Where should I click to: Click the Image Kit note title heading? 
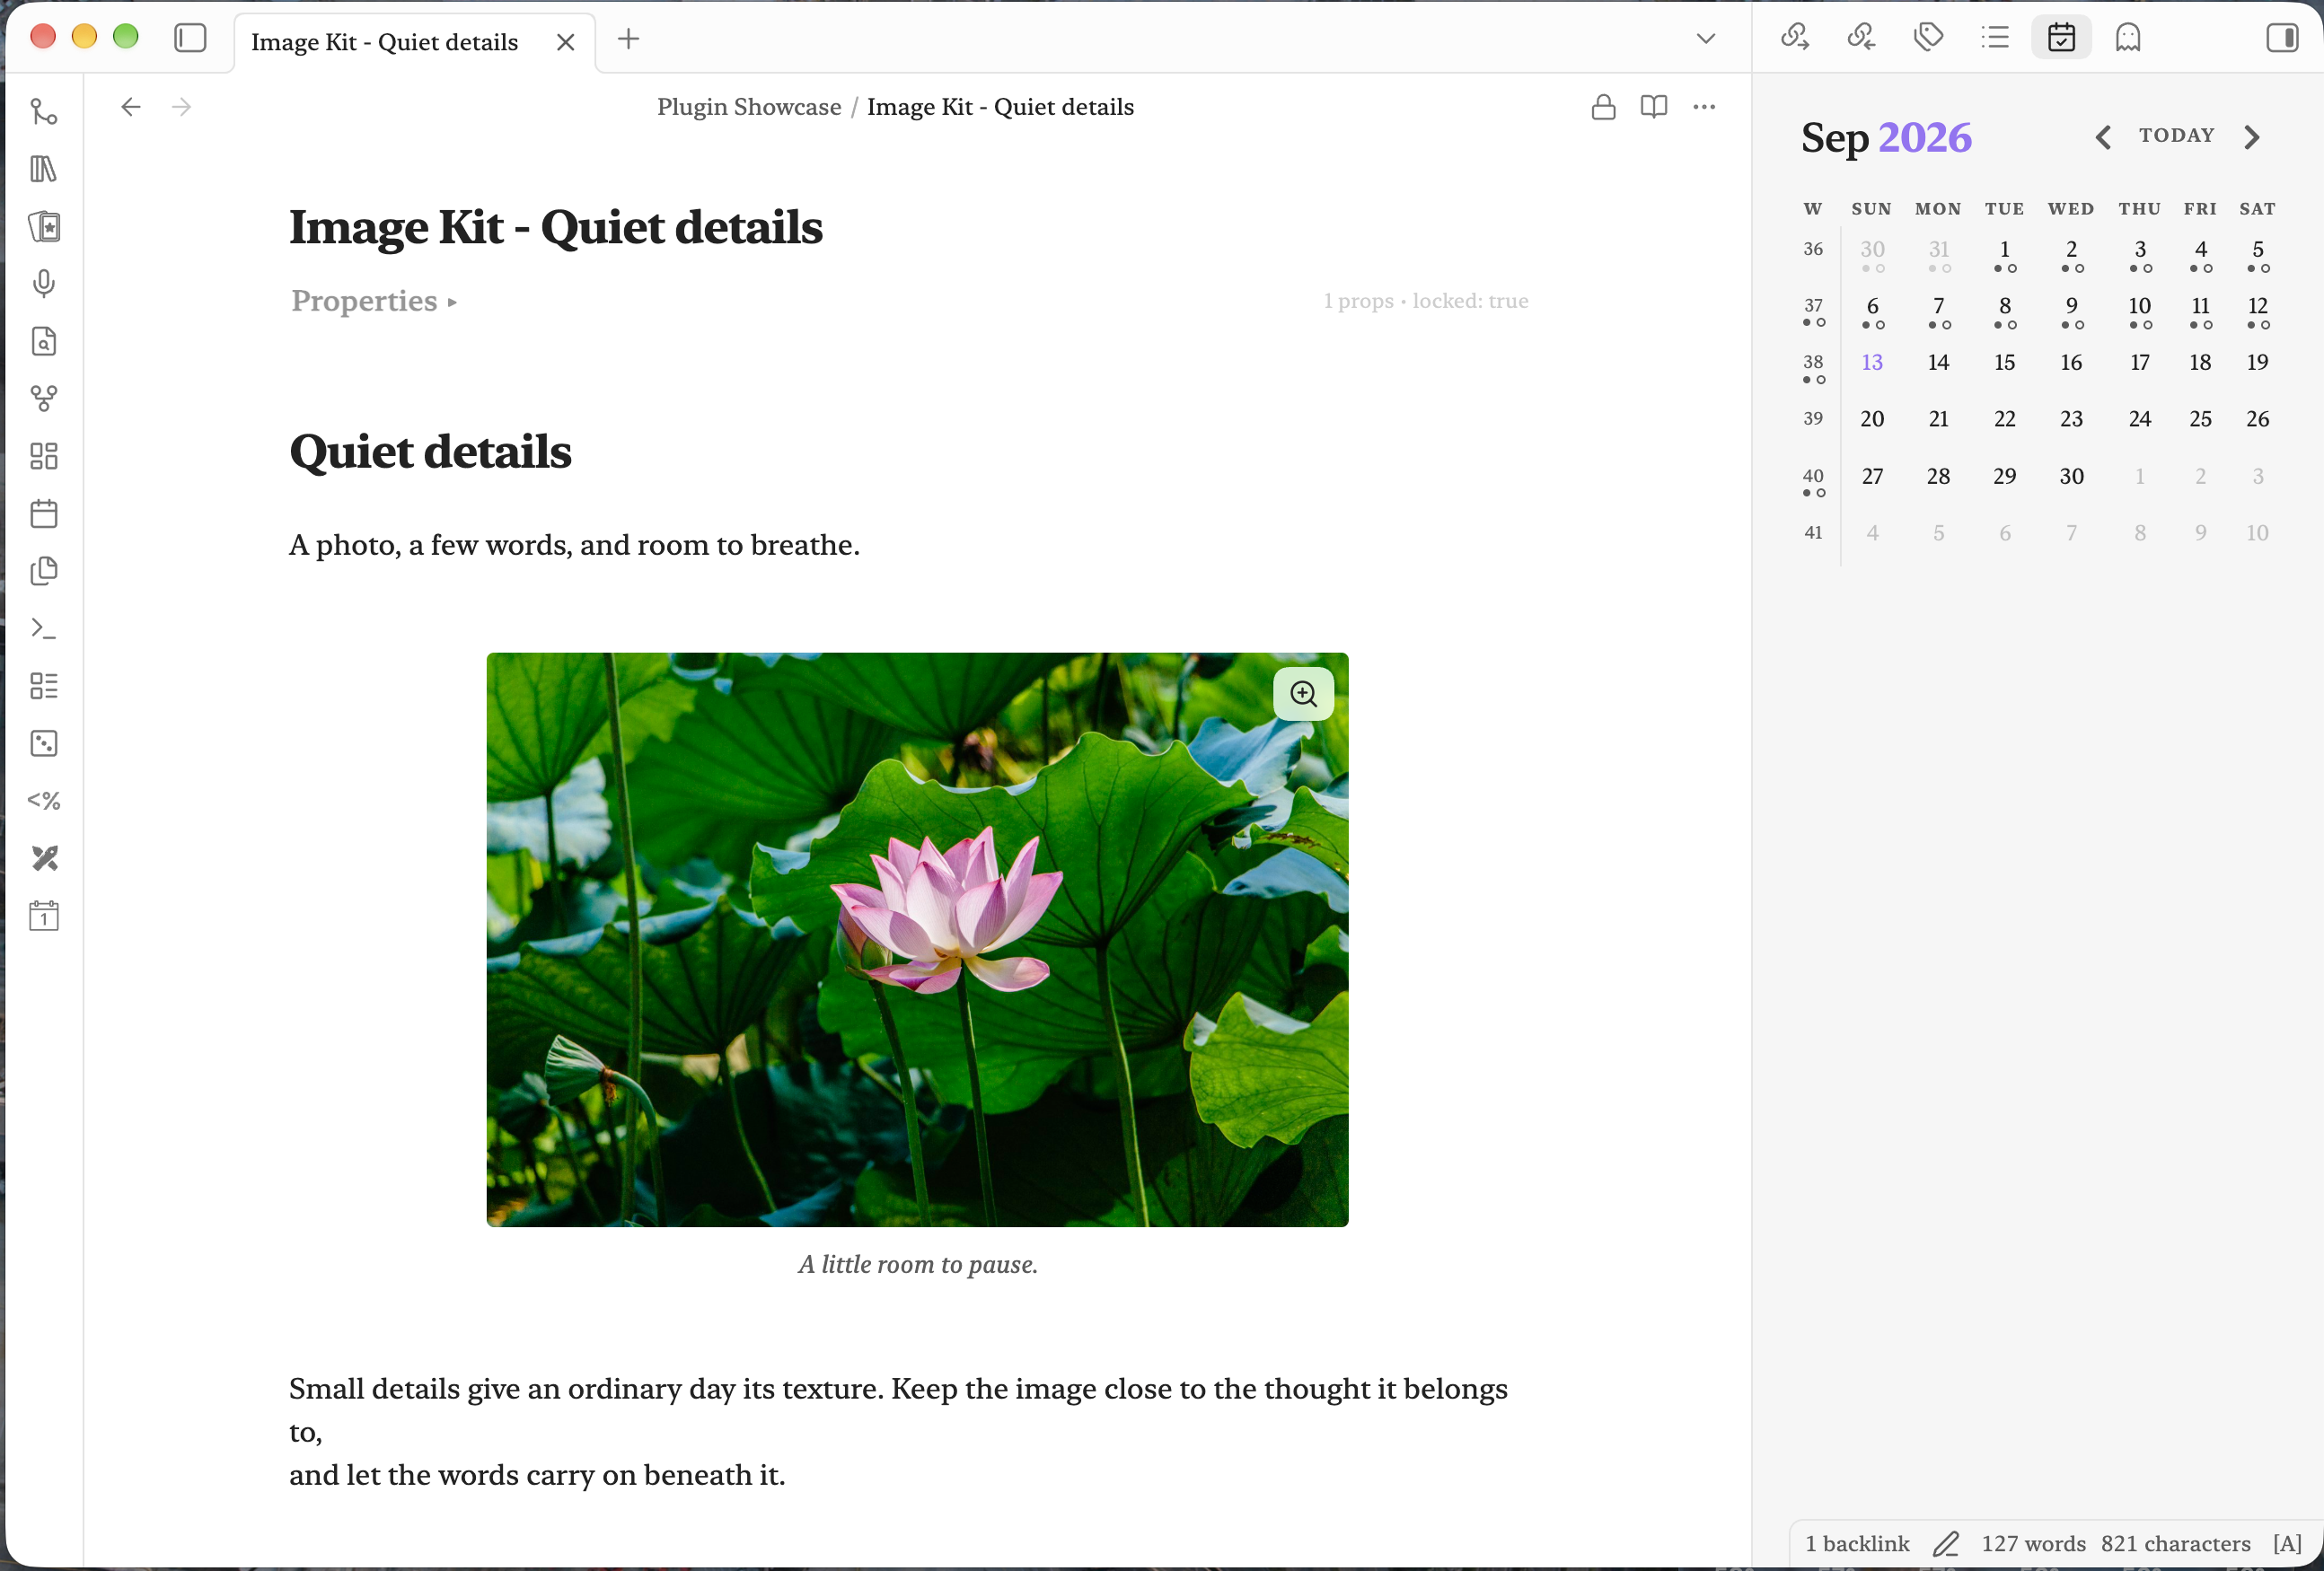pos(555,227)
